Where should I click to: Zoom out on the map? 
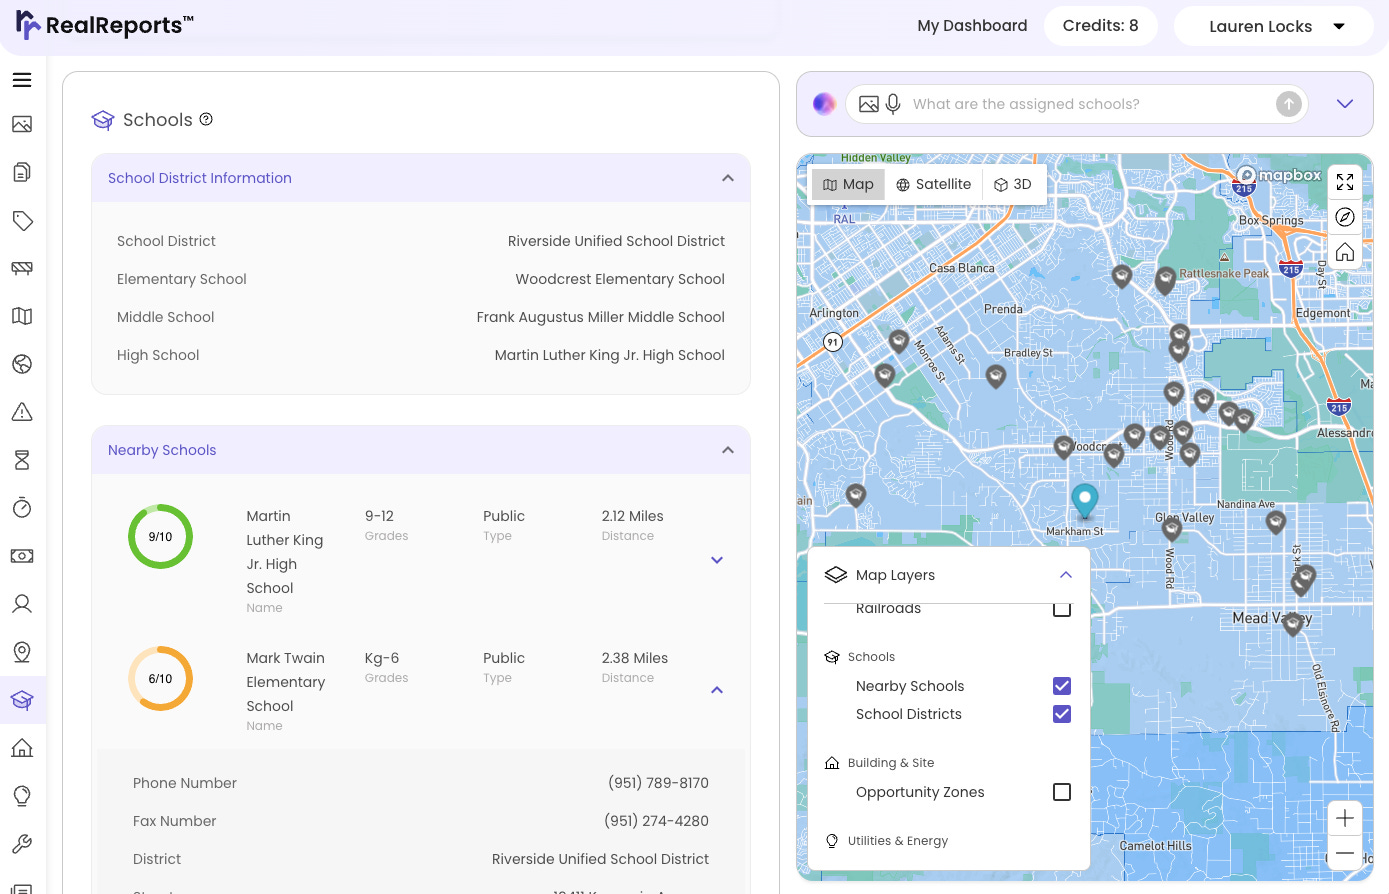[1345, 853]
